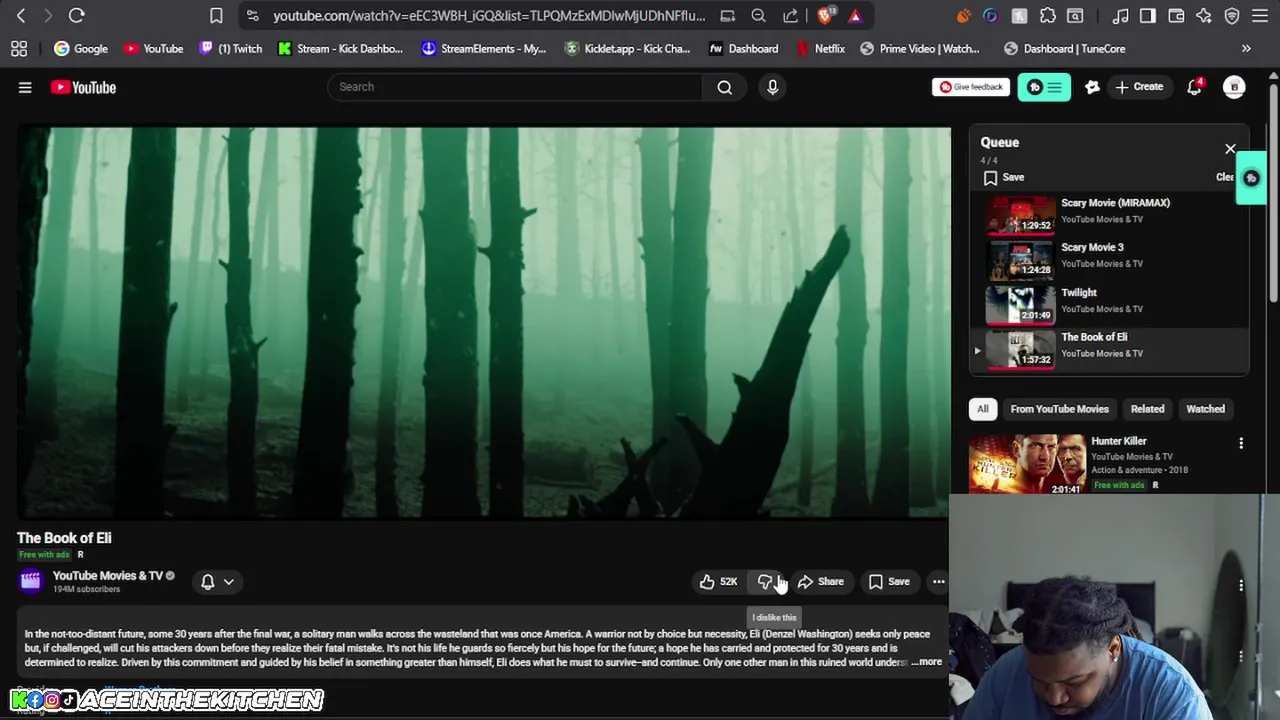View site settings icon in address bar

pyautogui.click(x=252, y=15)
